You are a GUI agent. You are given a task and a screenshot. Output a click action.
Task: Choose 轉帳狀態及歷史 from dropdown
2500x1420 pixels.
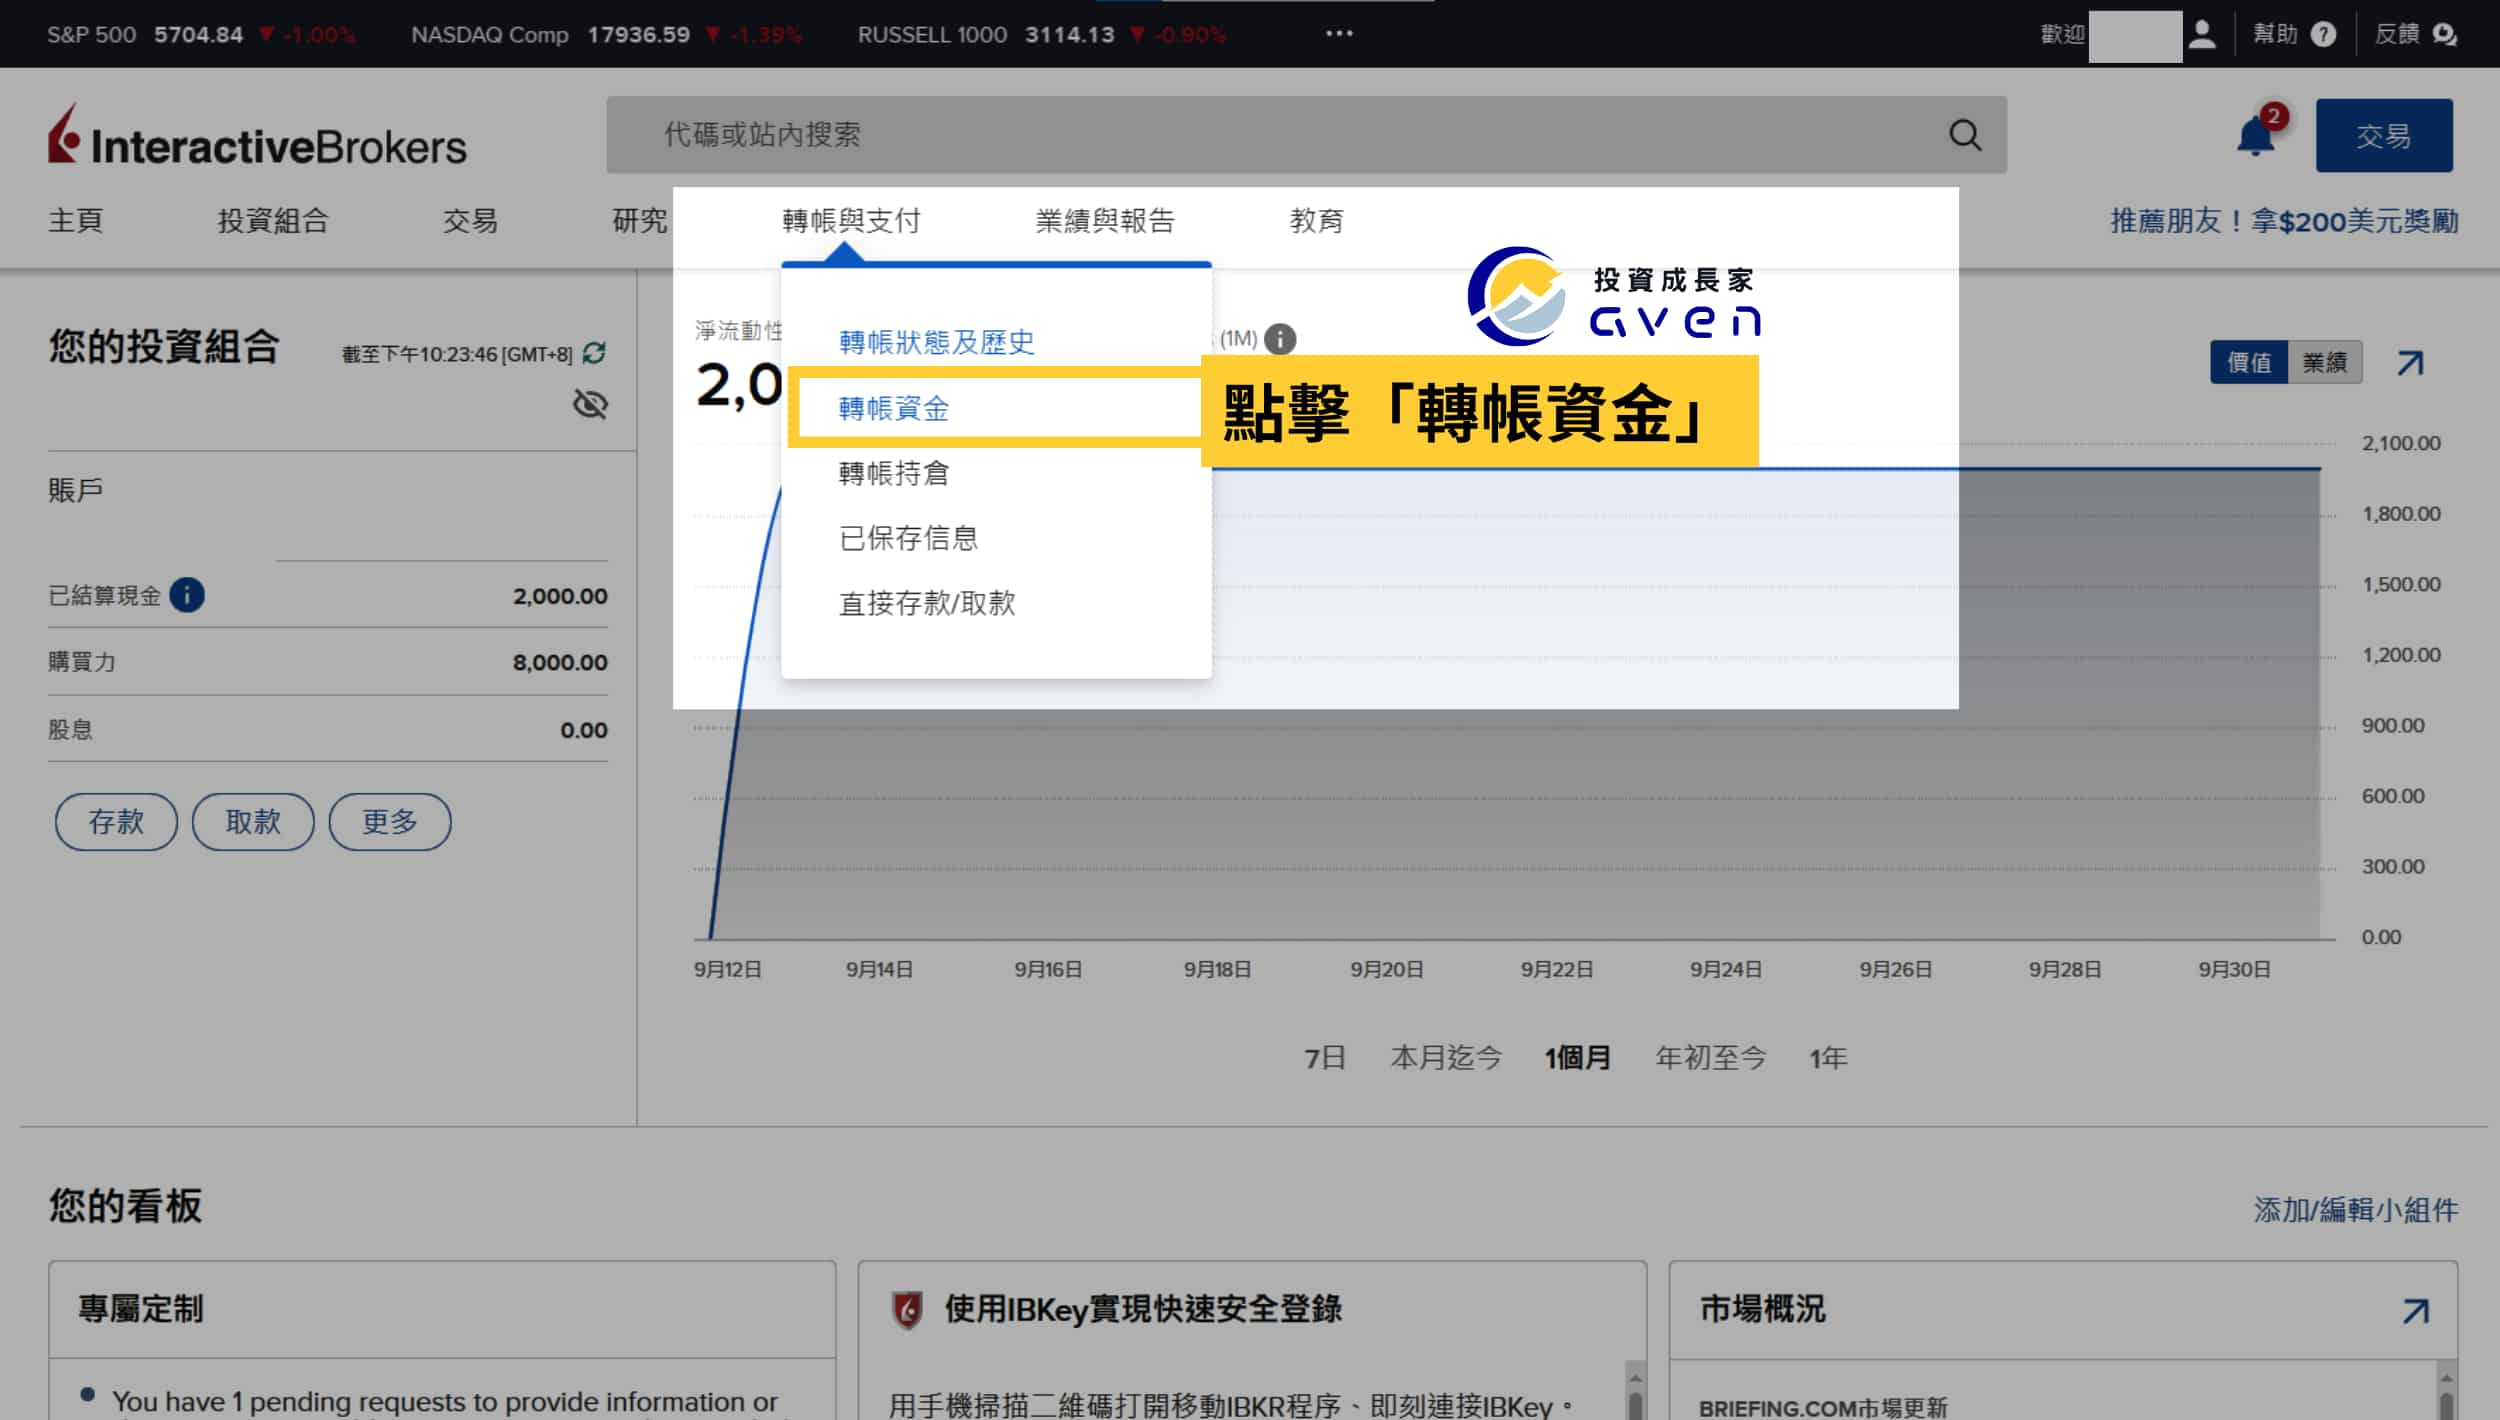(937, 342)
